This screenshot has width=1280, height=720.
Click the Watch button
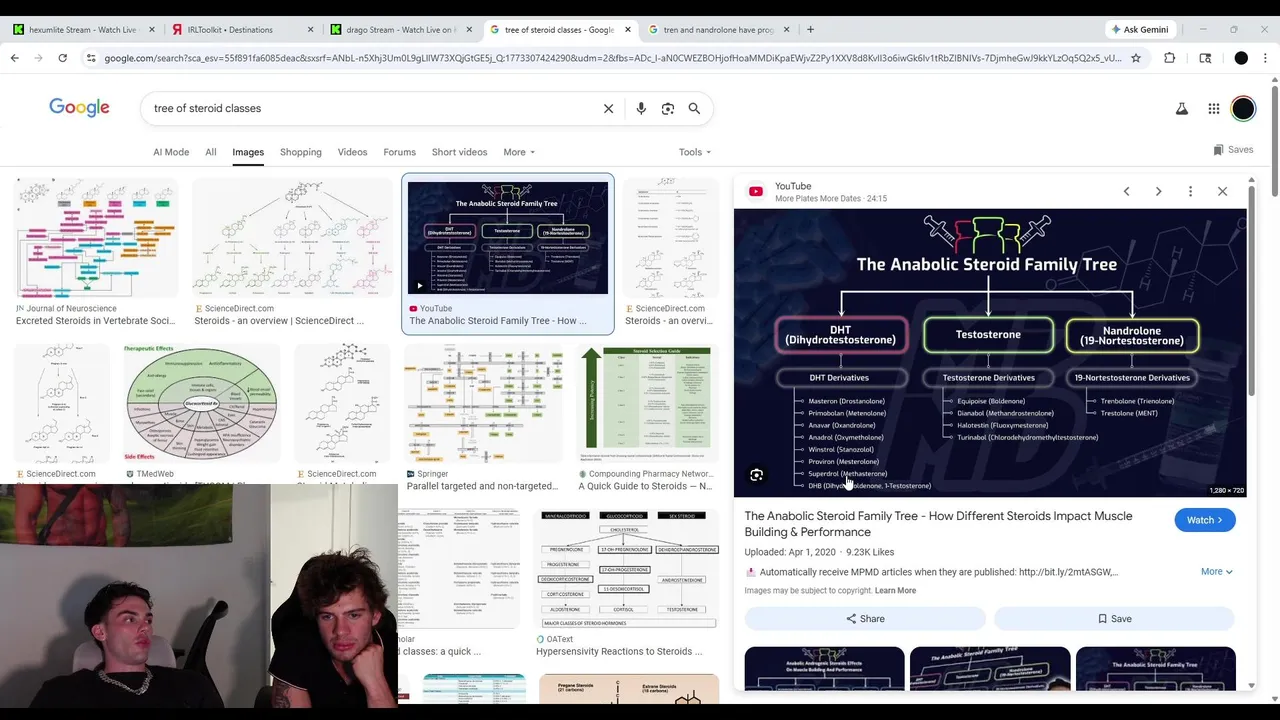click(x=1205, y=520)
